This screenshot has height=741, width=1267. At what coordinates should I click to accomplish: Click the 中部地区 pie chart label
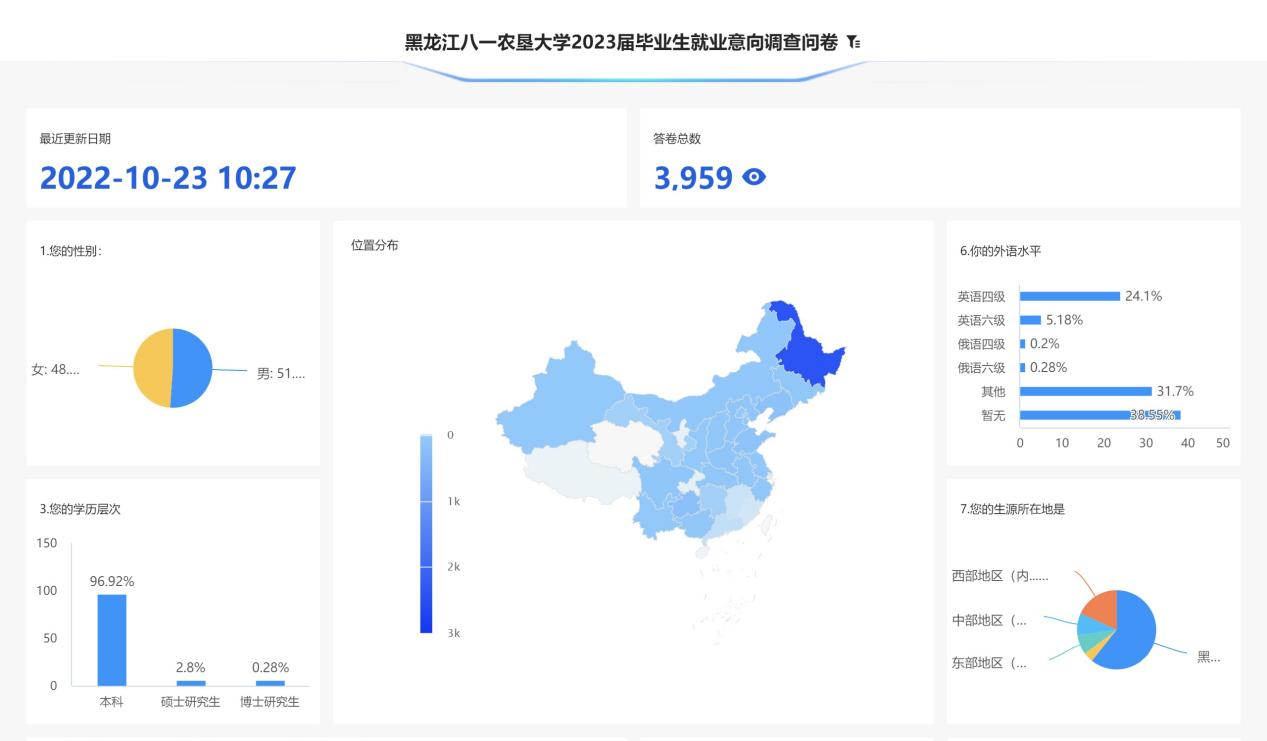pyautogui.click(x=989, y=620)
